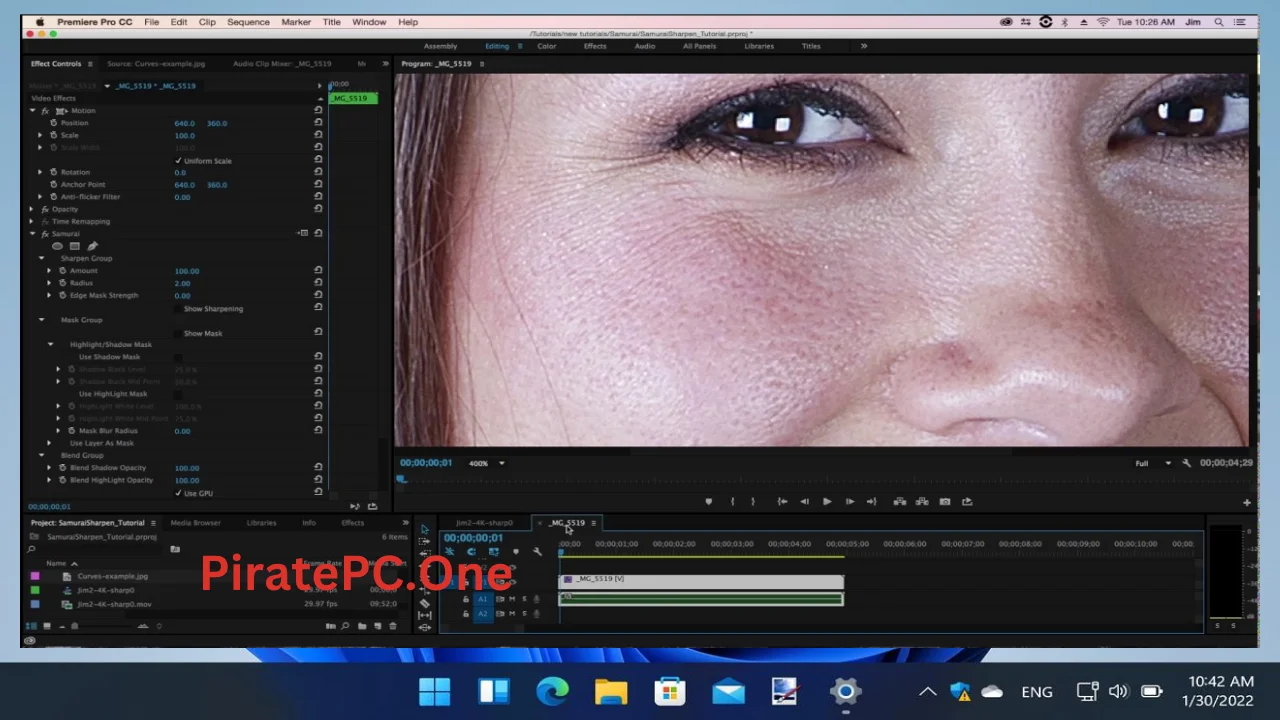
Task: Reset the Position parameter
Action: pyautogui.click(x=318, y=123)
